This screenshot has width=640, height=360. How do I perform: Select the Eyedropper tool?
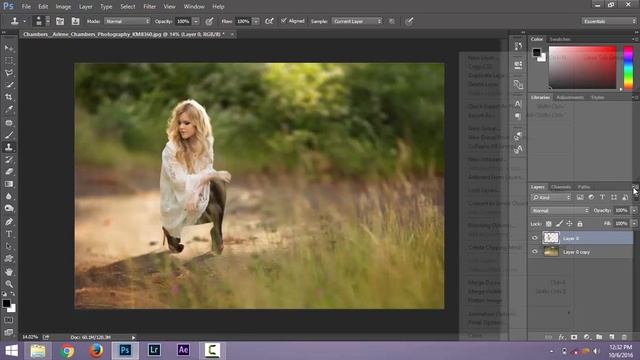(9, 109)
